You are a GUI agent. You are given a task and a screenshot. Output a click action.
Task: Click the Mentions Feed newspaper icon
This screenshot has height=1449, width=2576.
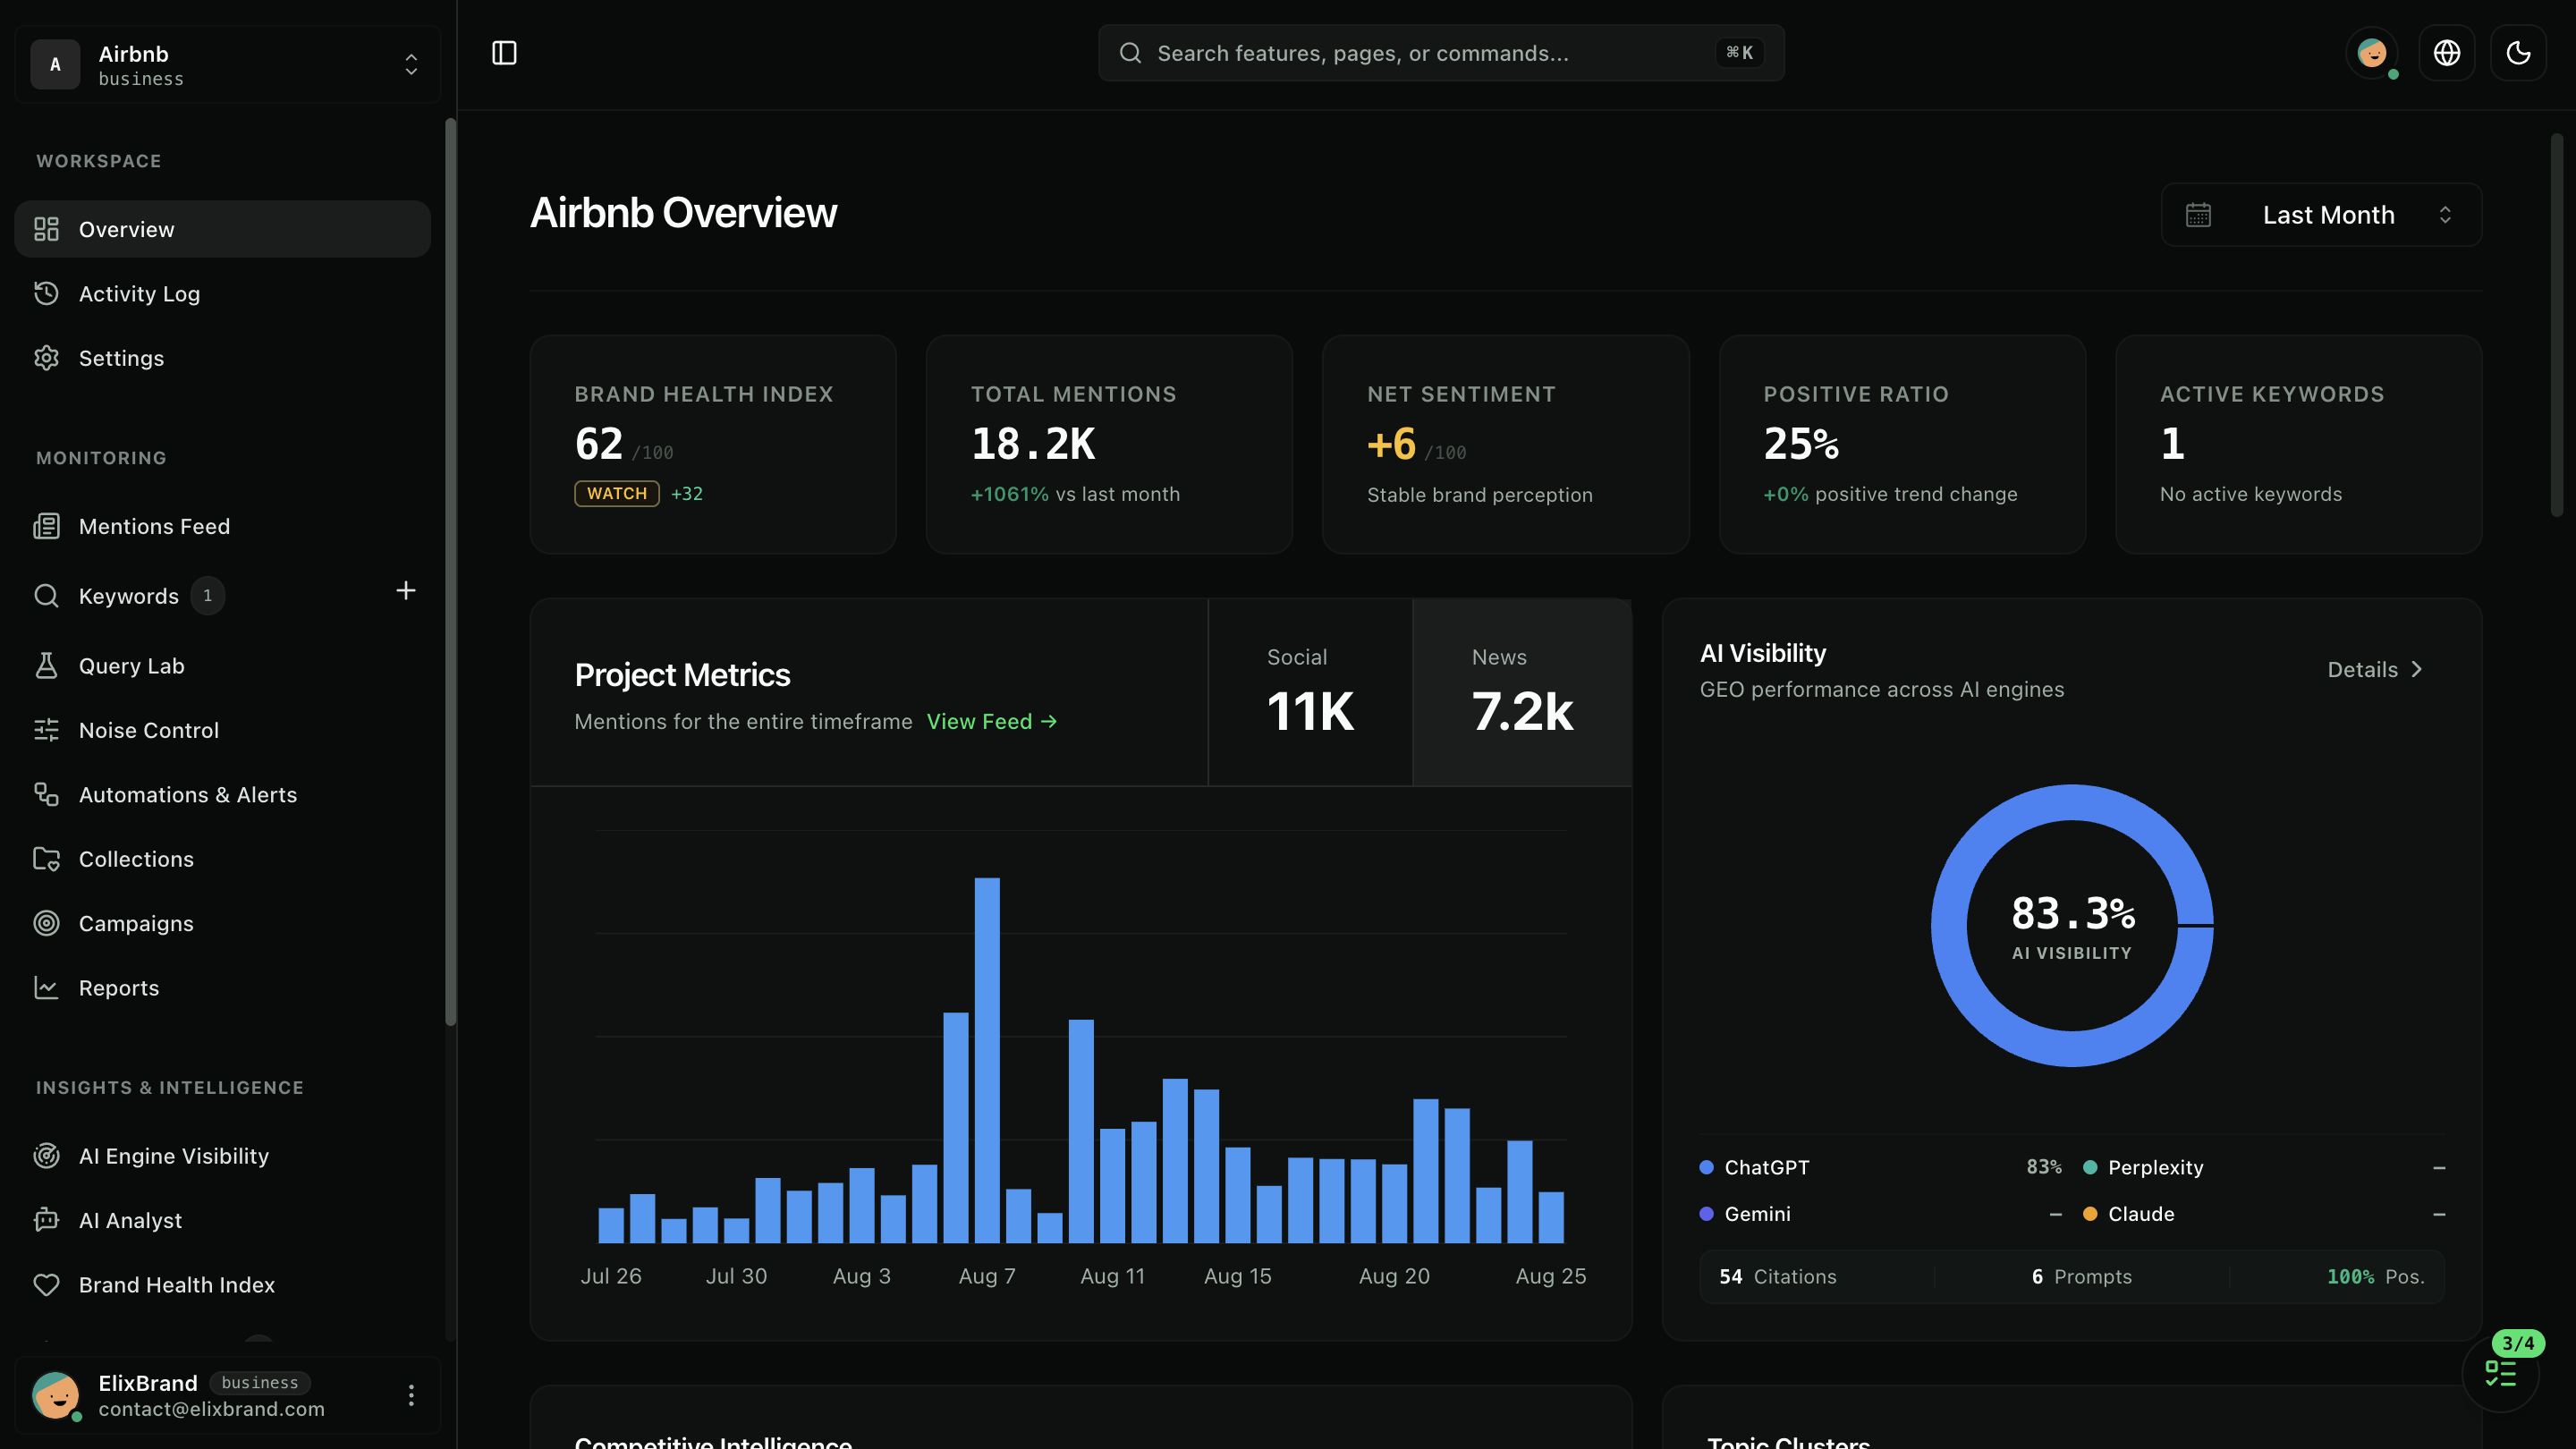tap(46, 526)
